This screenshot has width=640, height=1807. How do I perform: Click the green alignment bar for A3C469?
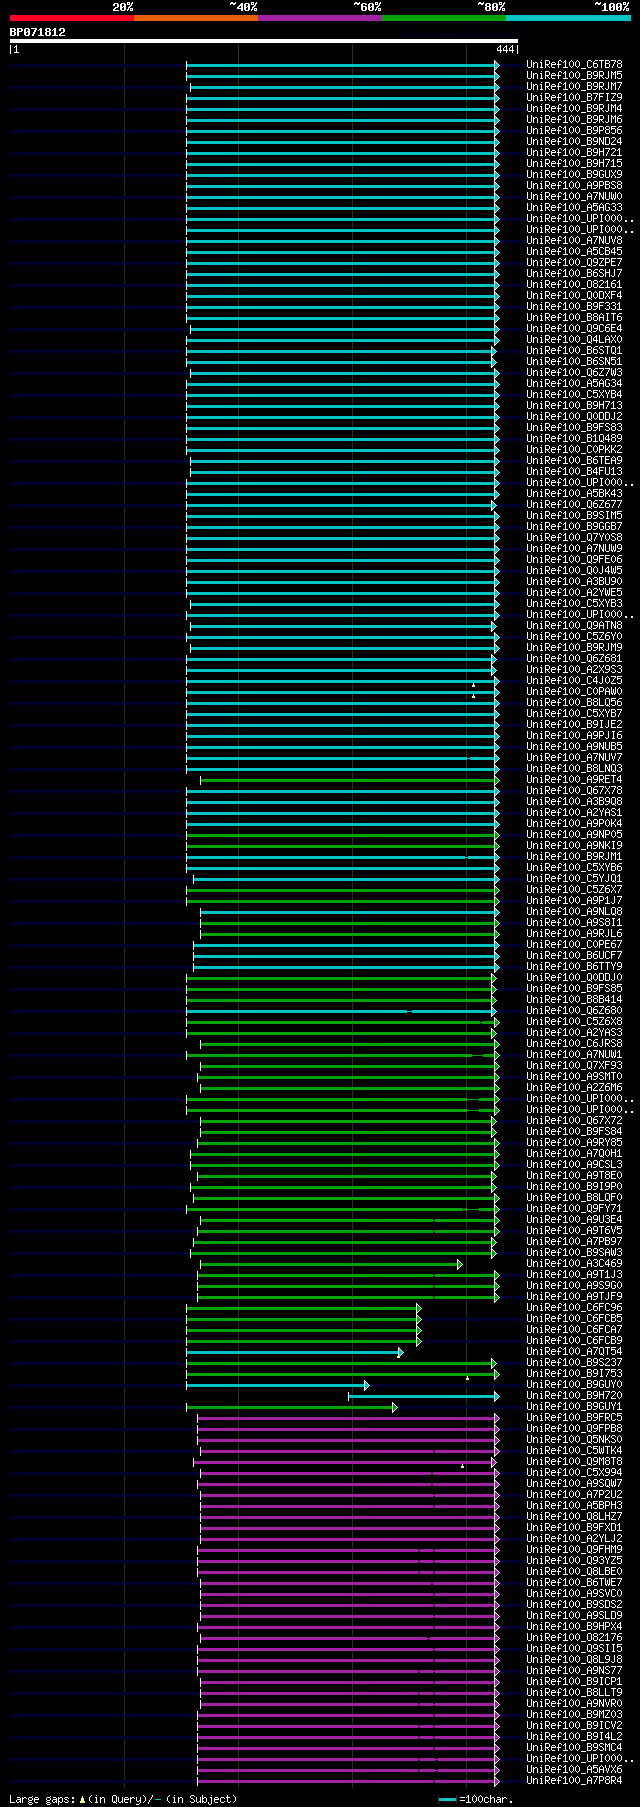pos(331,1264)
